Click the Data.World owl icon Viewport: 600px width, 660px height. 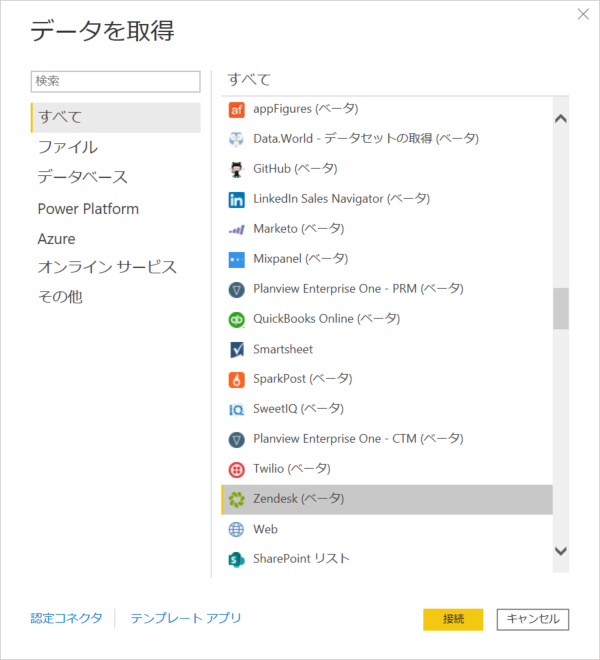[236, 139]
